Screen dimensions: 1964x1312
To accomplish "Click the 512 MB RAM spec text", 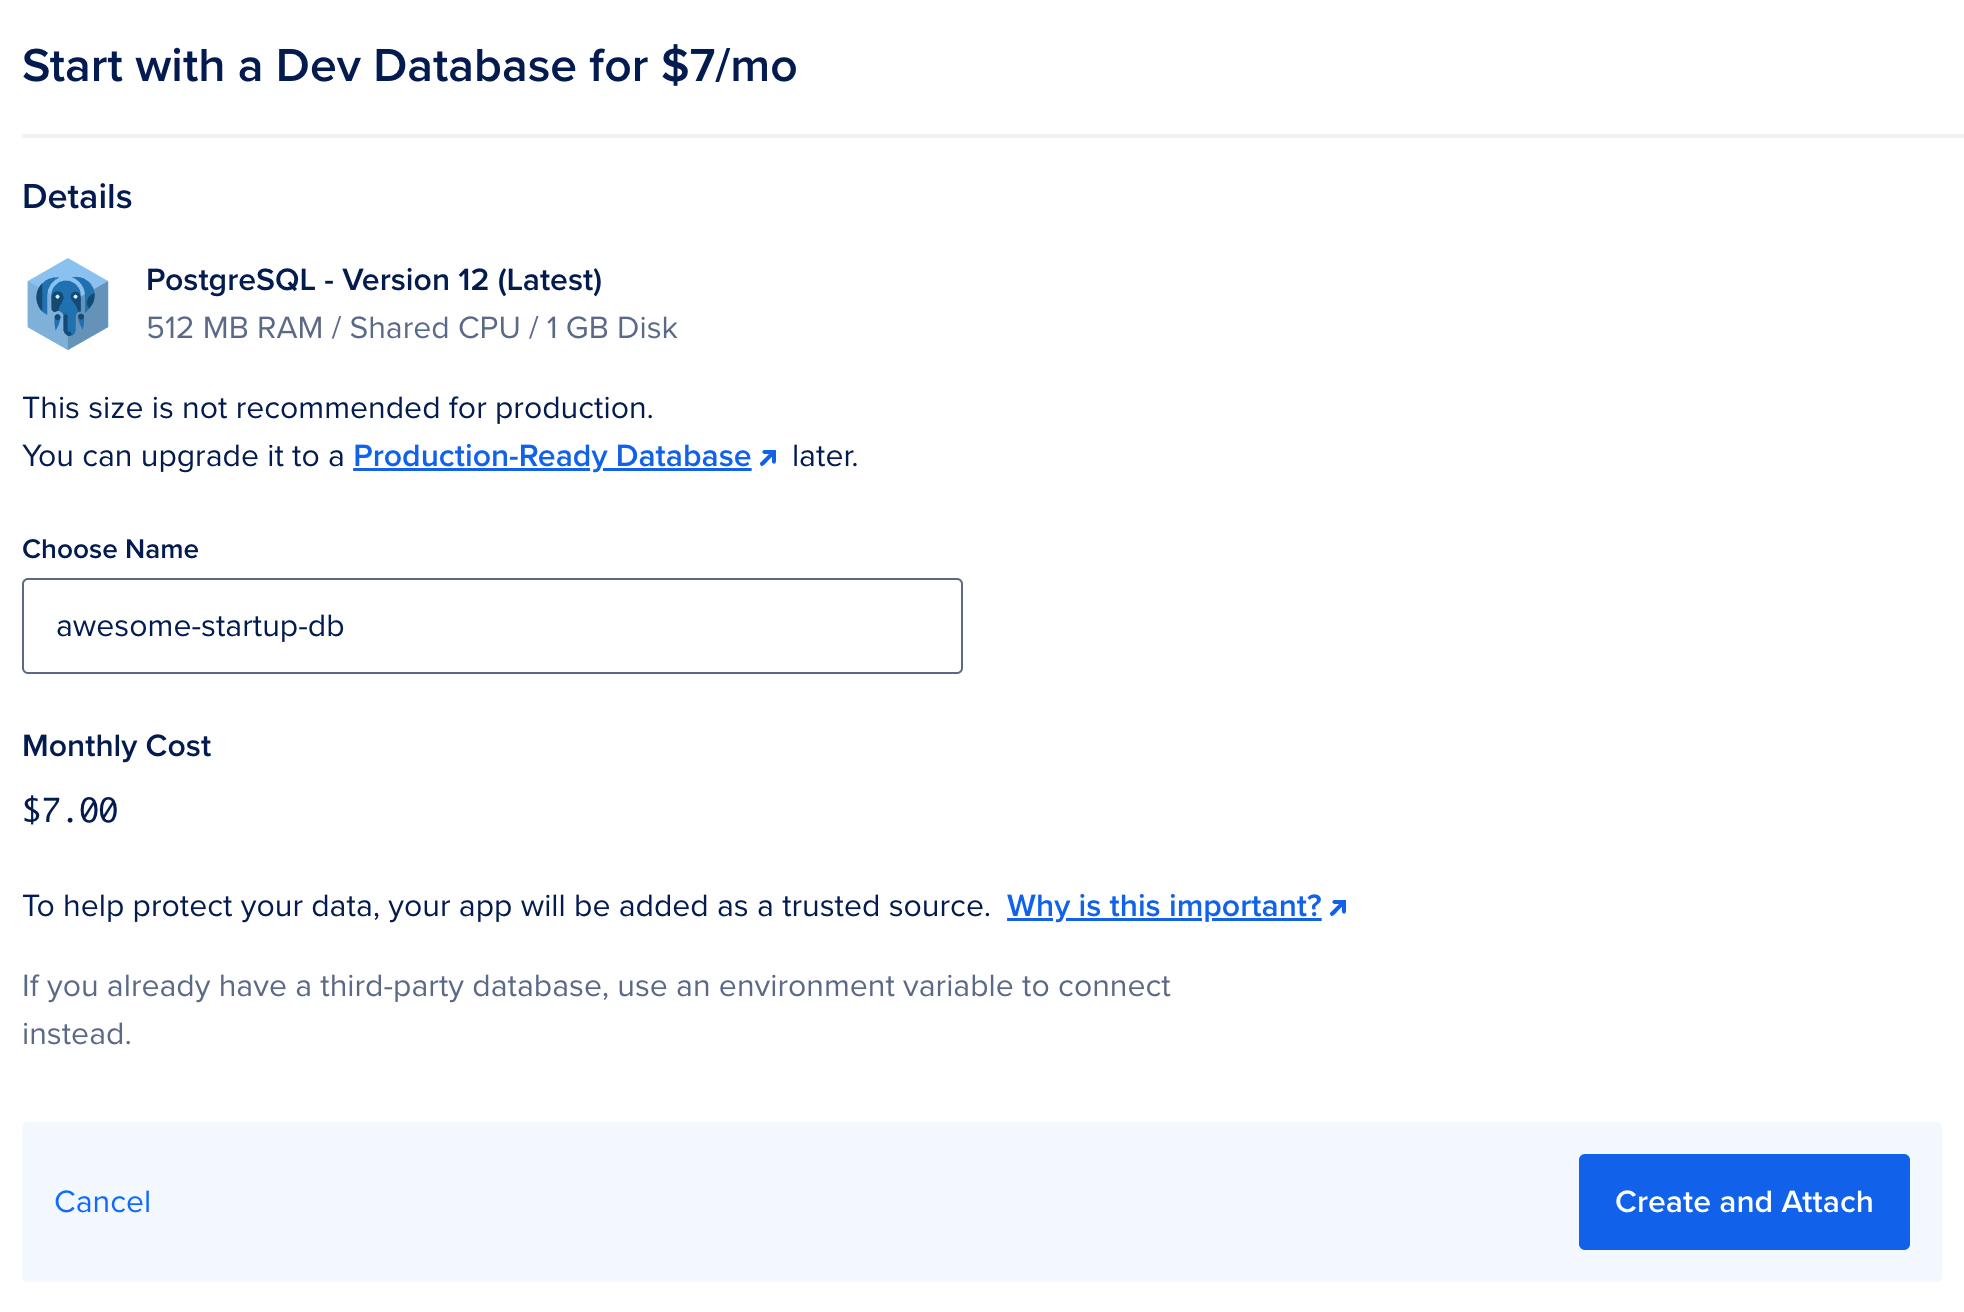I will (x=412, y=327).
